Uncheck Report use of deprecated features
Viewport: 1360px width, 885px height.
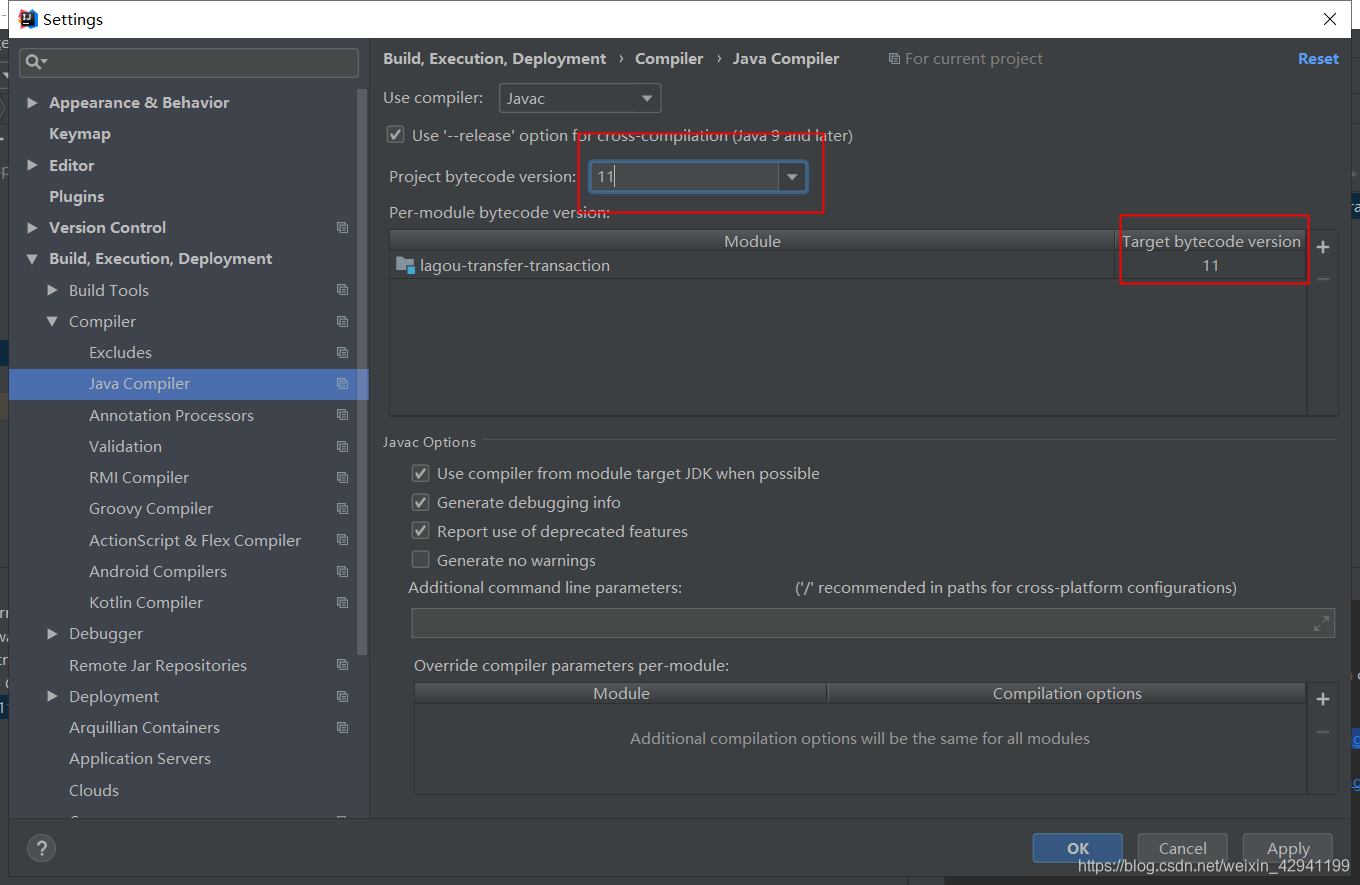tap(420, 531)
